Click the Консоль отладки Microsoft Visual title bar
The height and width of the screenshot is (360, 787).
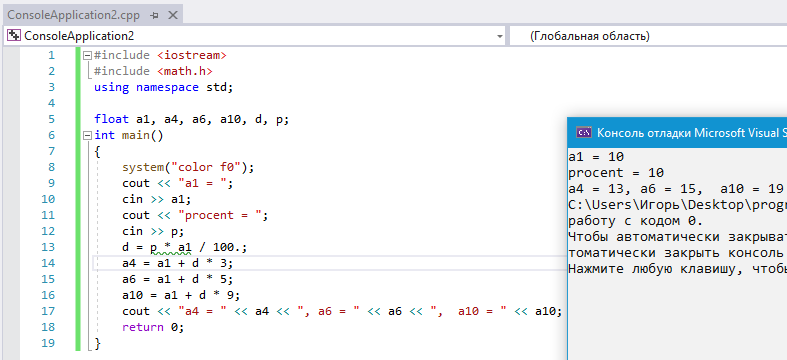coord(677,133)
